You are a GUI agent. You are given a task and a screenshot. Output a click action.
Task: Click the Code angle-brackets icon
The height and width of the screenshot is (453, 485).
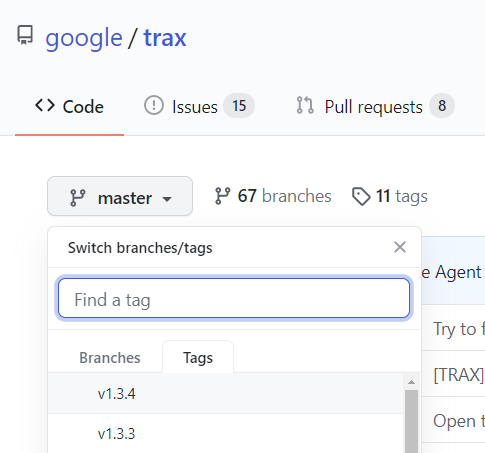(x=45, y=105)
